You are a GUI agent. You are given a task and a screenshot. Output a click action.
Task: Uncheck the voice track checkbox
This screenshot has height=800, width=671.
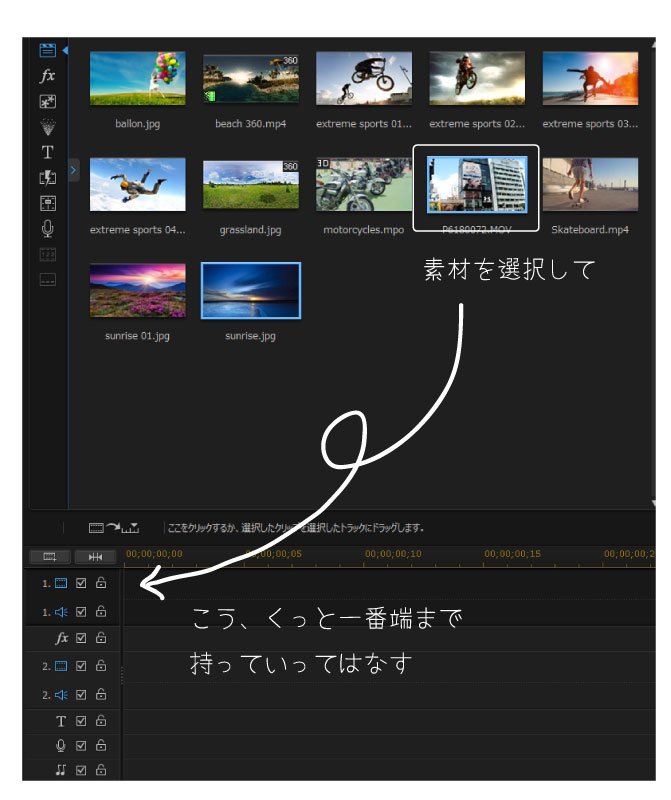point(81,745)
